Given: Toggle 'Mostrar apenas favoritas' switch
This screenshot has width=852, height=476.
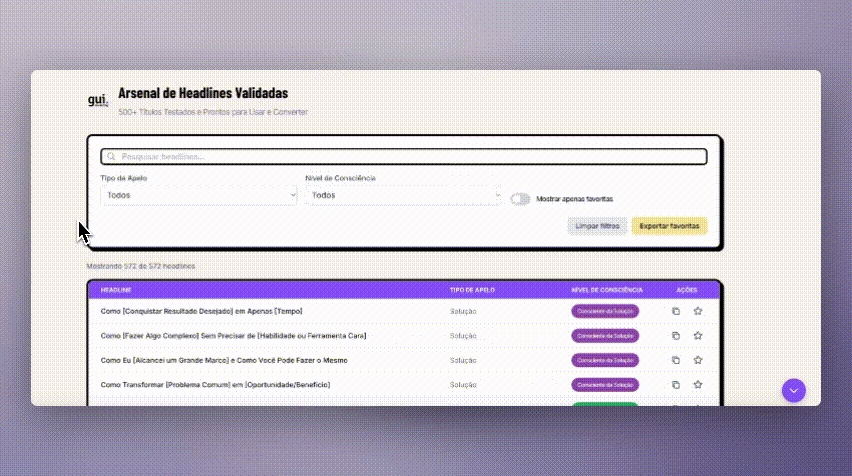Looking at the screenshot, I should (520, 199).
